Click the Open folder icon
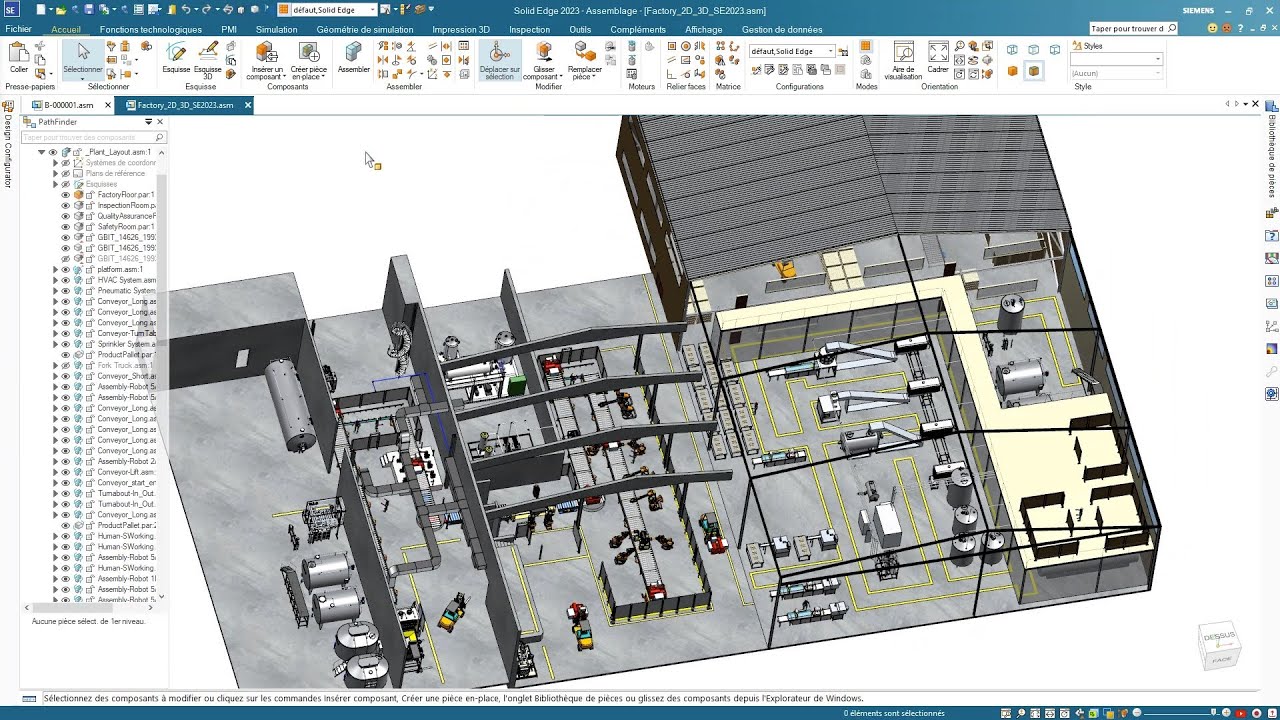This screenshot has width=1280, height=720. pos(61,9)
